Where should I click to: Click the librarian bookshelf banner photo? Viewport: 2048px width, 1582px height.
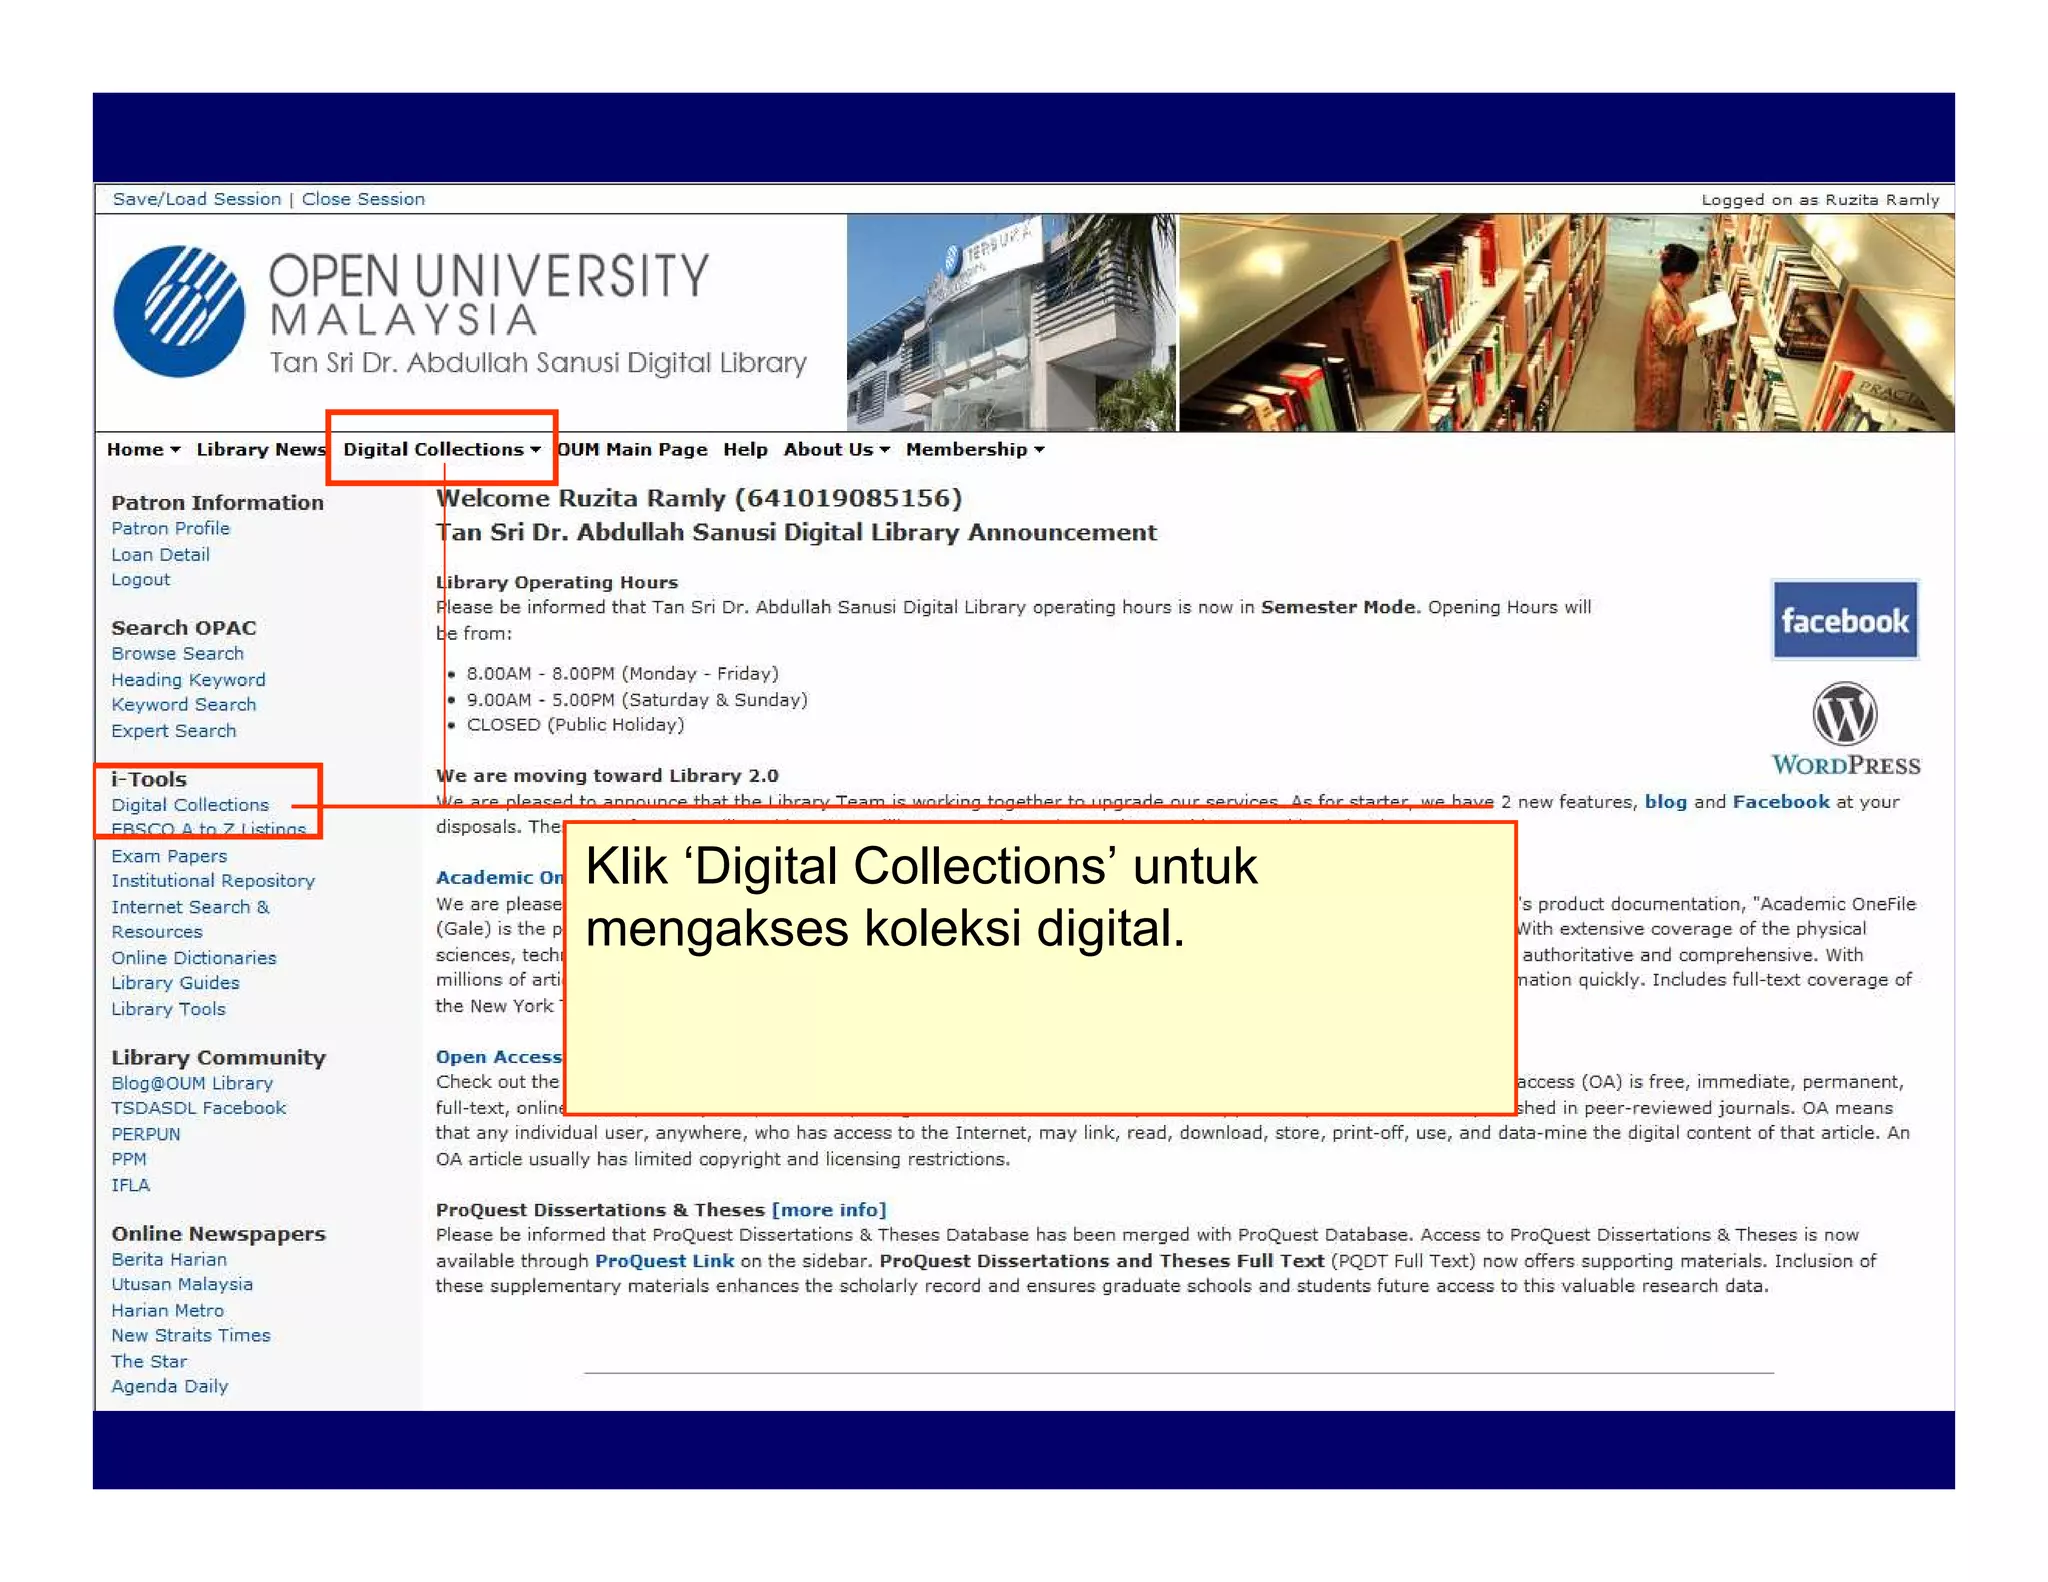pos(1565,322)
